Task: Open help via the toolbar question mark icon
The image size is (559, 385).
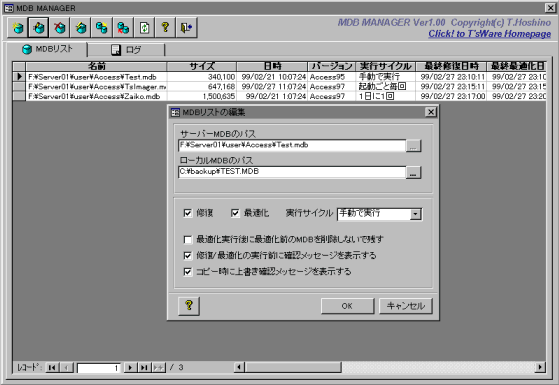Action: (x=165, y=27)
